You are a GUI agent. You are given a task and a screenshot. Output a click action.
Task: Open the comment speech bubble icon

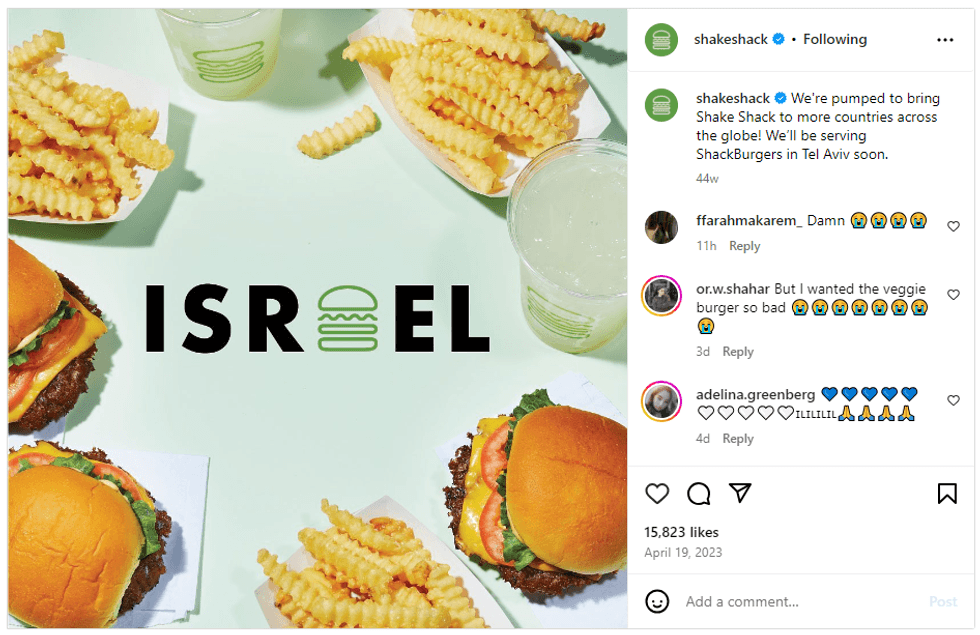pos(698,494)
